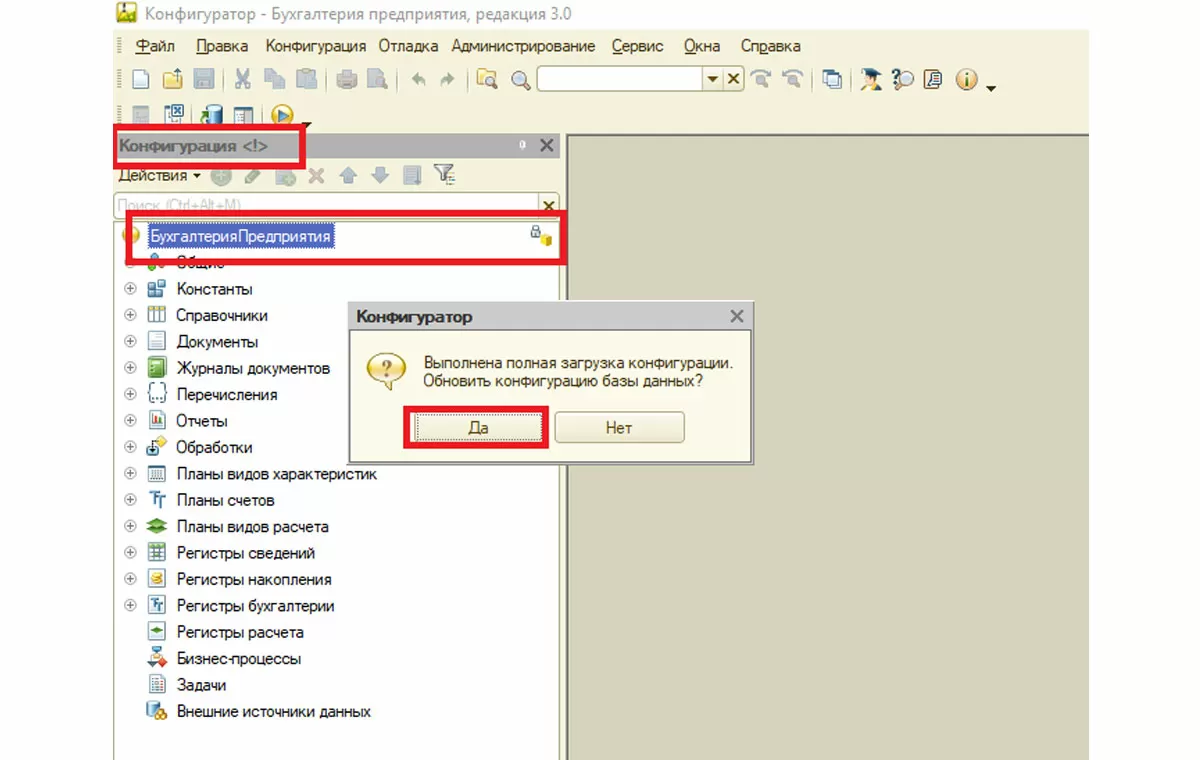This screenshot has width=1200, height=760.
Task: Expand the Журналы документов node
Action: [x=130, y=368]
